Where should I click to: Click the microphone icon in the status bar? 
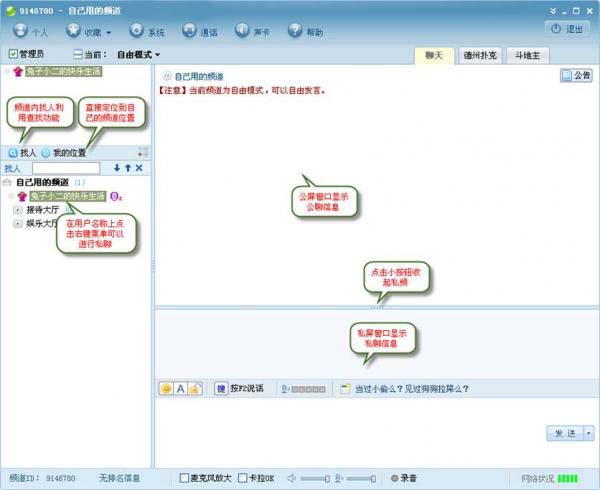pos(339,478)
